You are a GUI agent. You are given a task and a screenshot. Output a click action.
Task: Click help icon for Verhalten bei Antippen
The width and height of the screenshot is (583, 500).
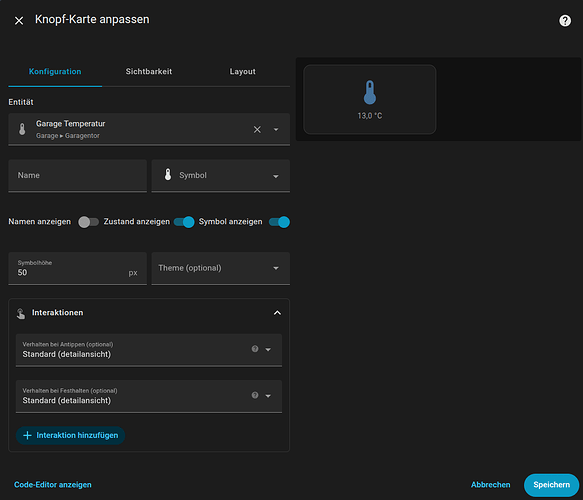pos(255,349)
